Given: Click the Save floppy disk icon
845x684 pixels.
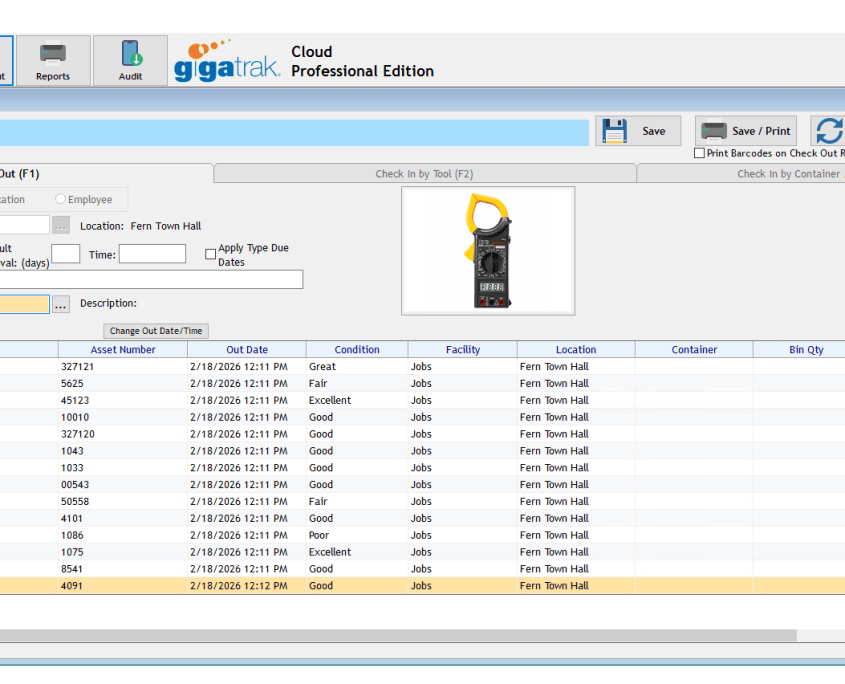Looking at the screenshot, I should point(614,131).
